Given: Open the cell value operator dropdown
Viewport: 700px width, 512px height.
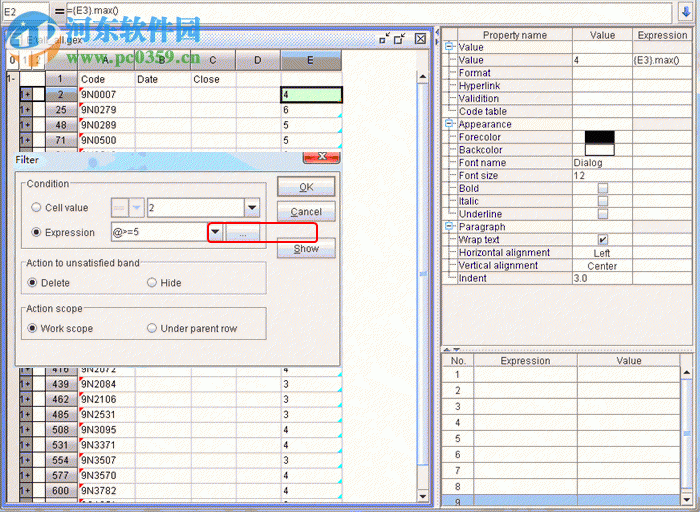Looking at the screenshot, I should [136, 208].
